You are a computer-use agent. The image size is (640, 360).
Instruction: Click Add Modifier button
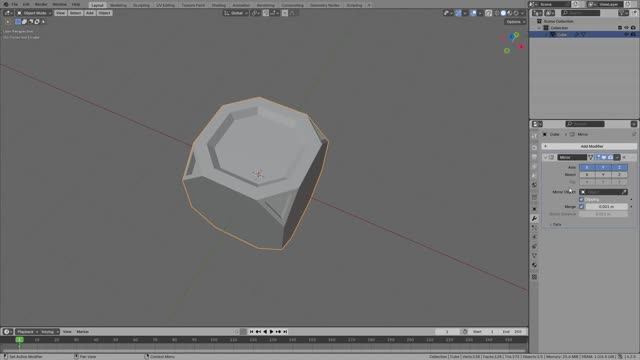point(589,146)
